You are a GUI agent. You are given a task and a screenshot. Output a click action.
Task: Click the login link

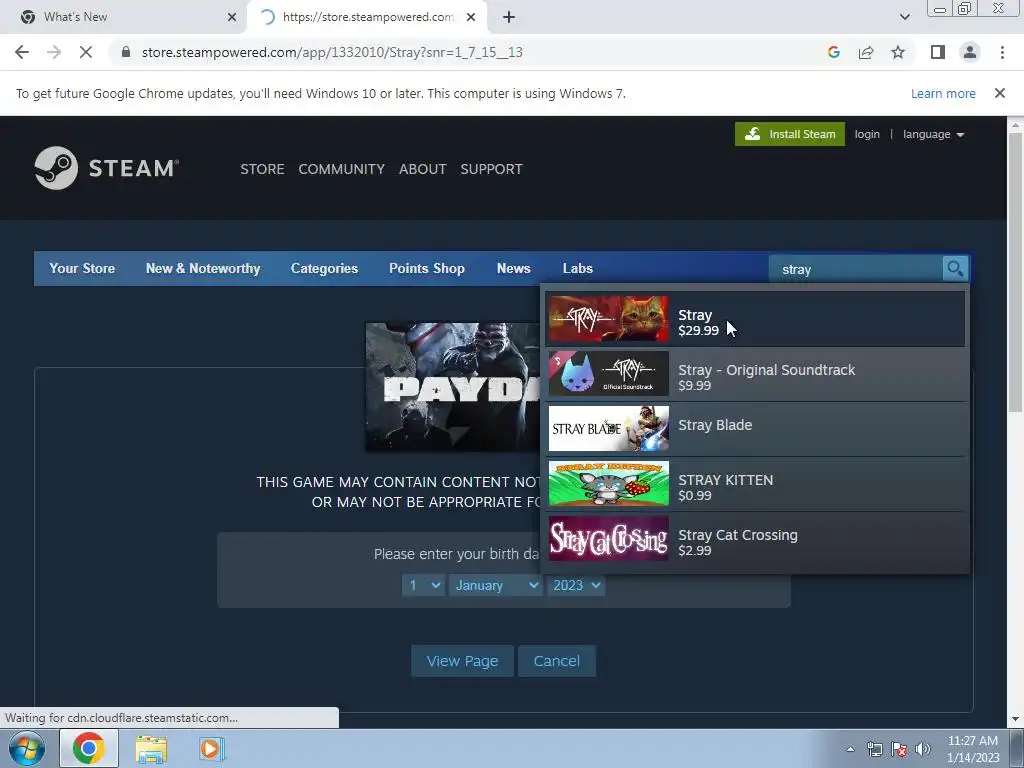[867, 135]
